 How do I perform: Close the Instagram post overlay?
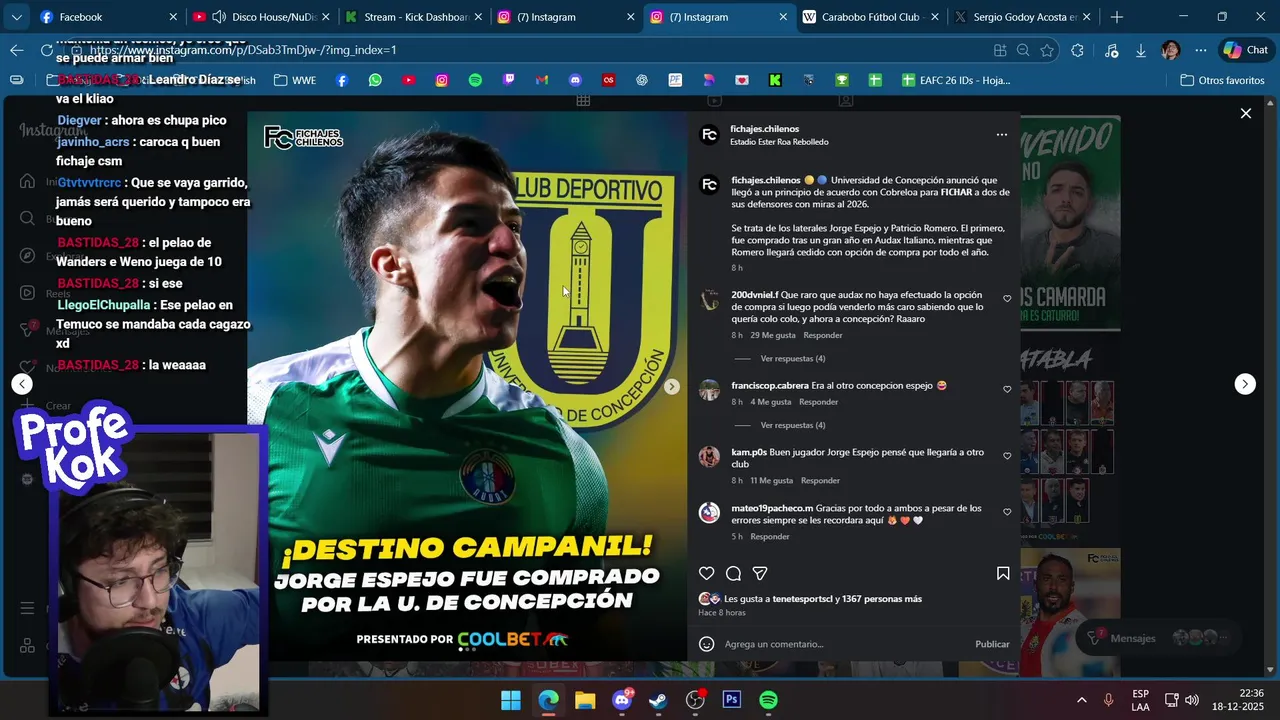point(1246,114)
